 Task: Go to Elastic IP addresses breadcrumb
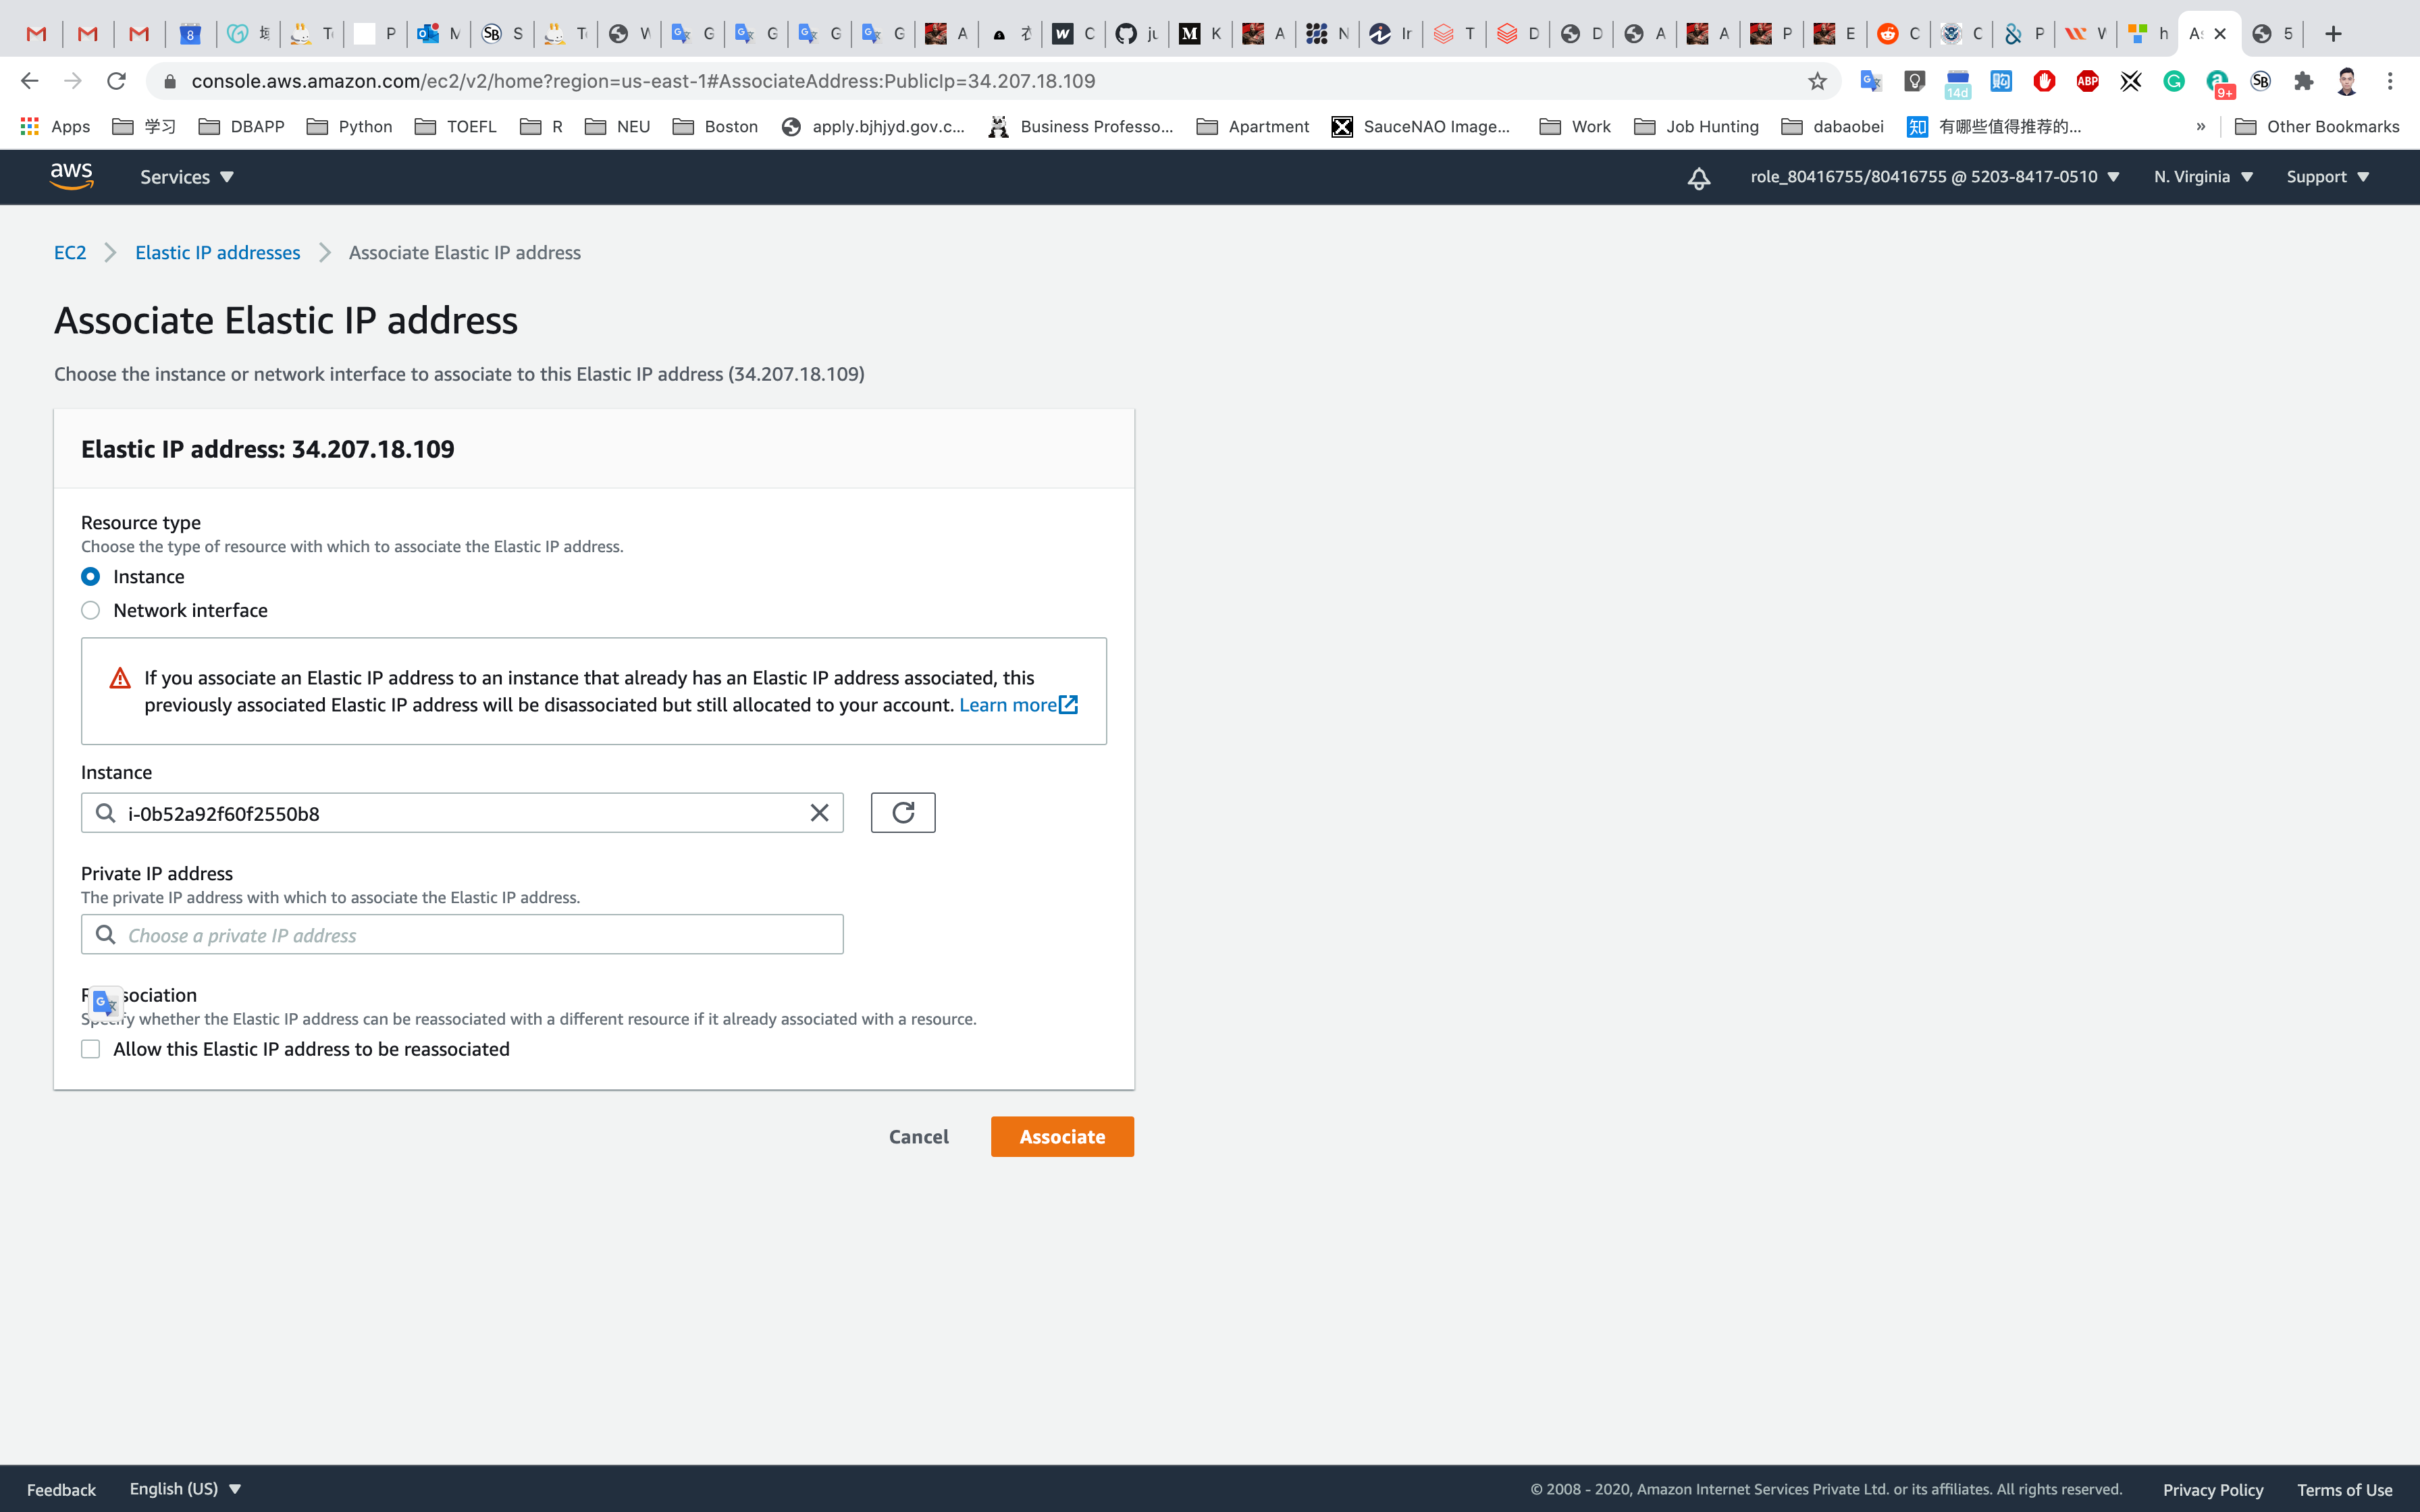coord(217,253)
